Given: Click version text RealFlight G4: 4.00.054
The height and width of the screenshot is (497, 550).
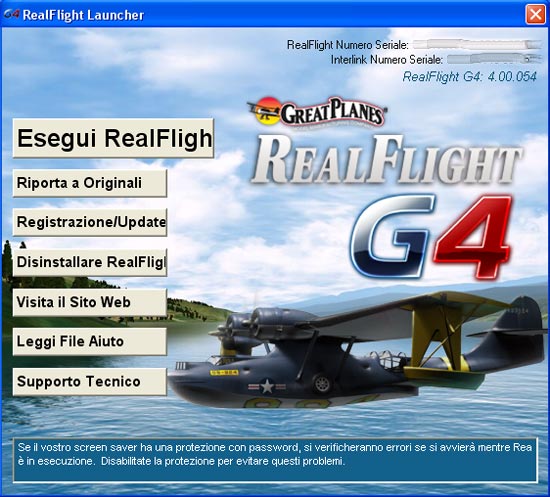Looking at the screenshot, I should click(469, 76).
